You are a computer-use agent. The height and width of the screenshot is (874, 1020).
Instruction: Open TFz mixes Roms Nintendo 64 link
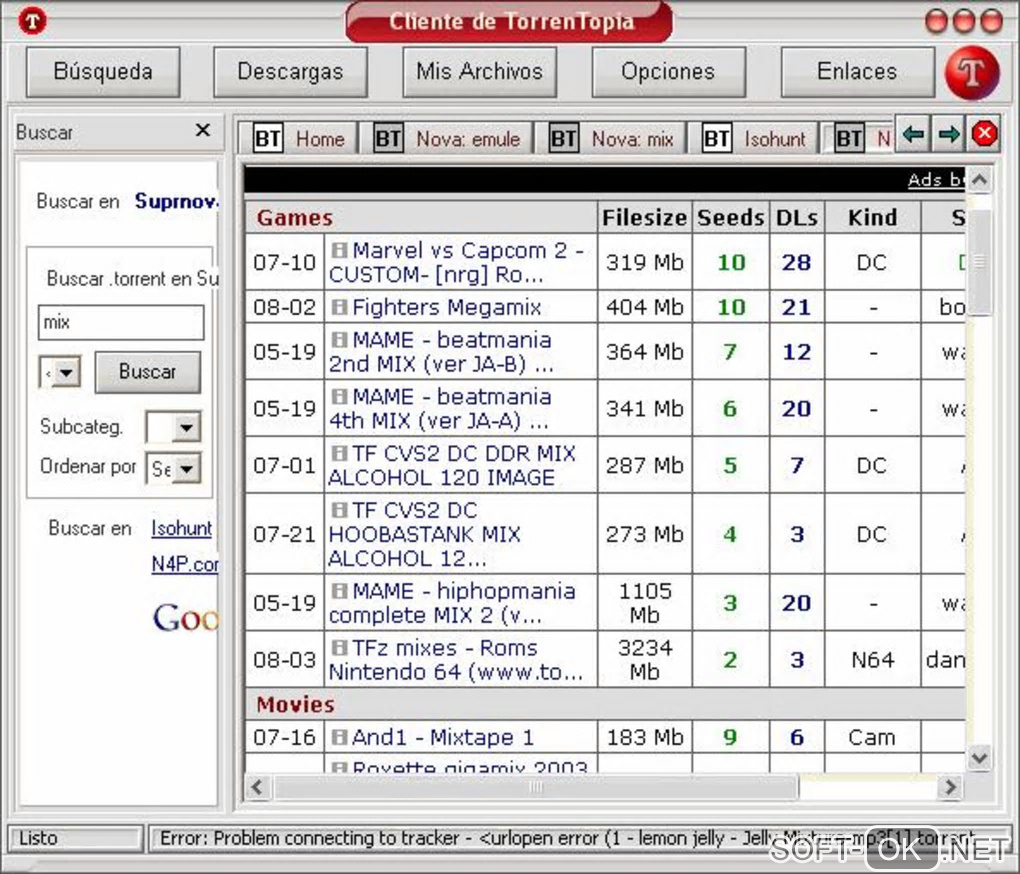click(x=456, y=659)
